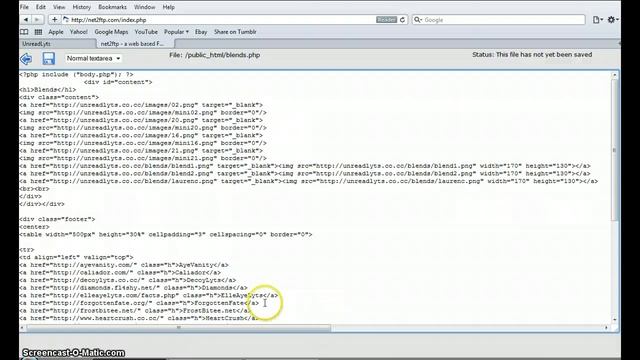The width and height of the screenshot is (640, 360).
Task: Click the search magnifier icon in Google field
Action: click(x=417, y=20)
